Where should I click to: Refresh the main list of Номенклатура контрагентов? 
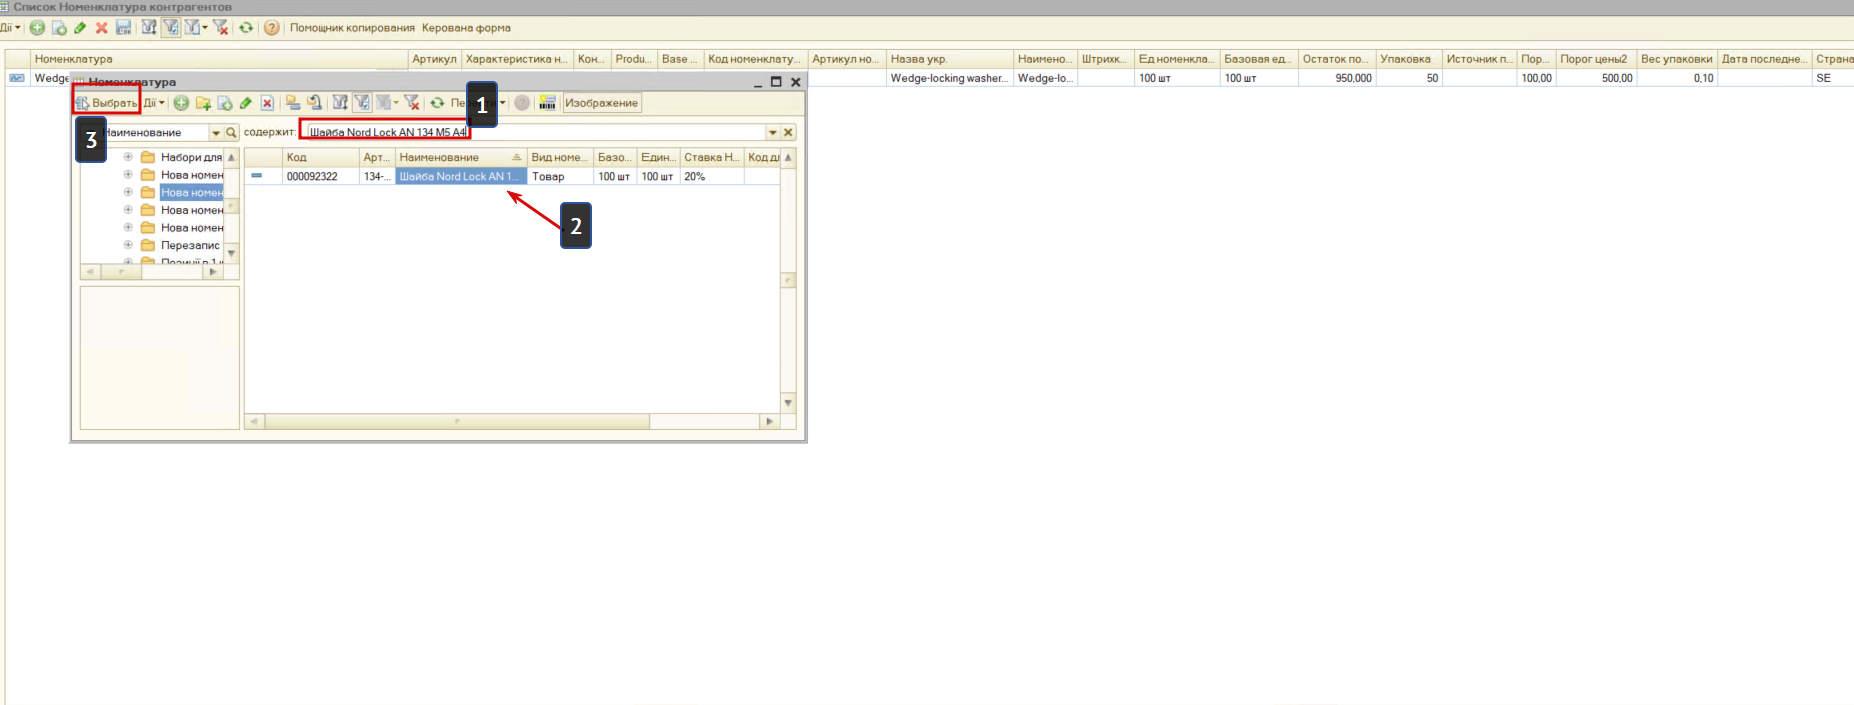(246, 28)
